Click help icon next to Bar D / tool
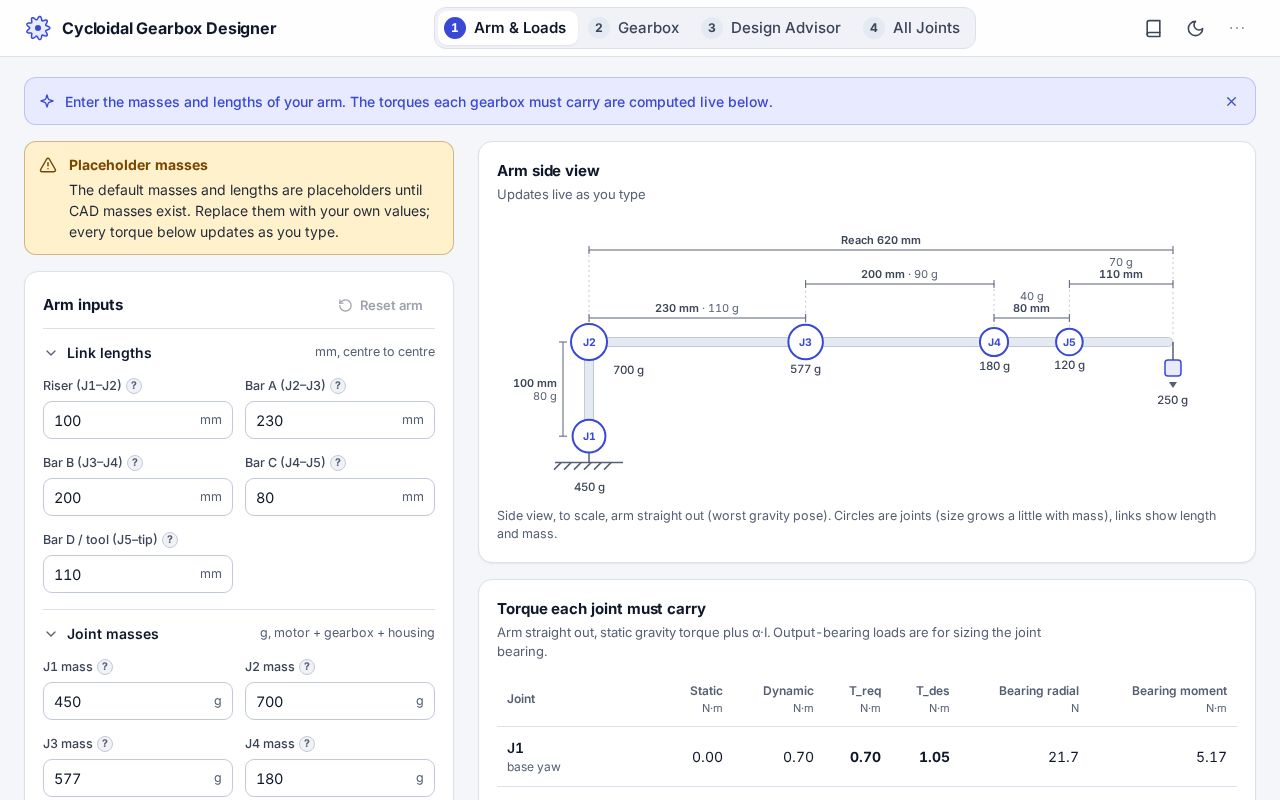Image resolution: width=1280 pixels, height=800 pixels. point(170,540)
